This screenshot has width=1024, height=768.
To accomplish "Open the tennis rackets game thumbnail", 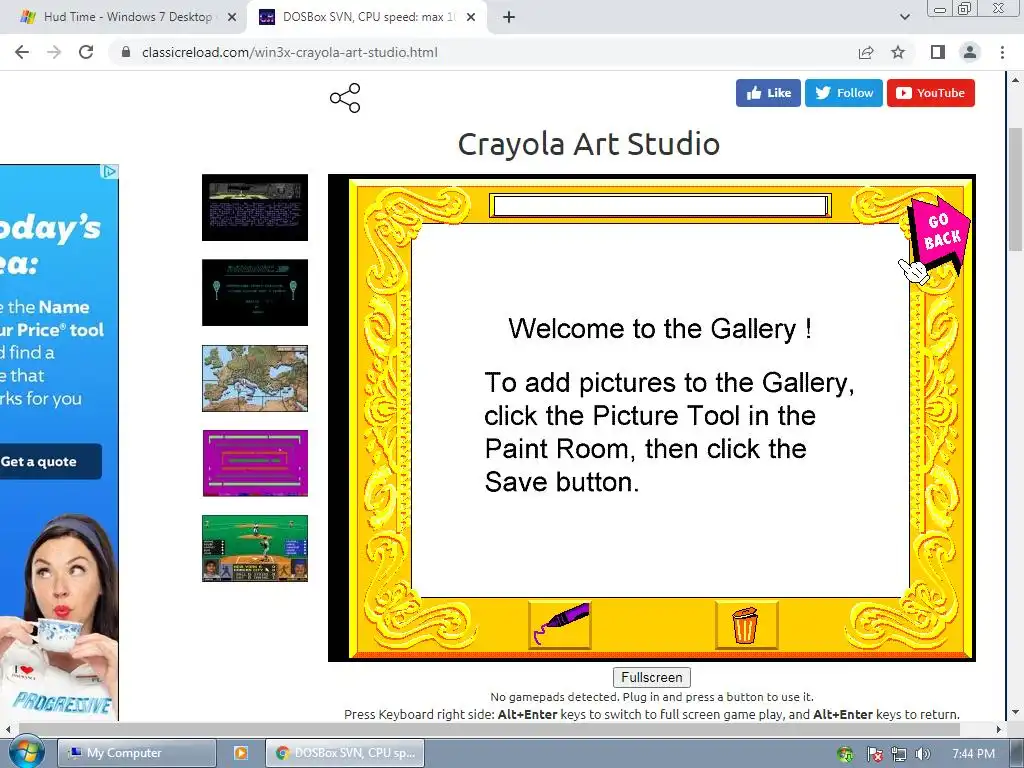I will 255,293.
